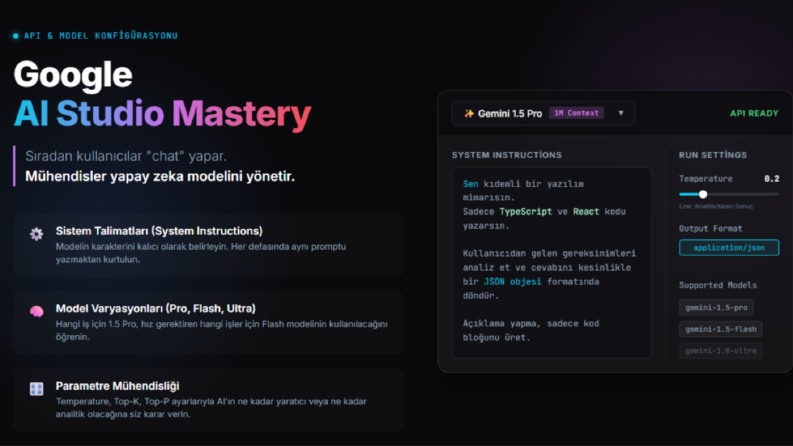
Task: Click the 'Sıradan kullanıcılar "chat" yapar.' line
Action: pyautogui.click(x=126, y=156)
